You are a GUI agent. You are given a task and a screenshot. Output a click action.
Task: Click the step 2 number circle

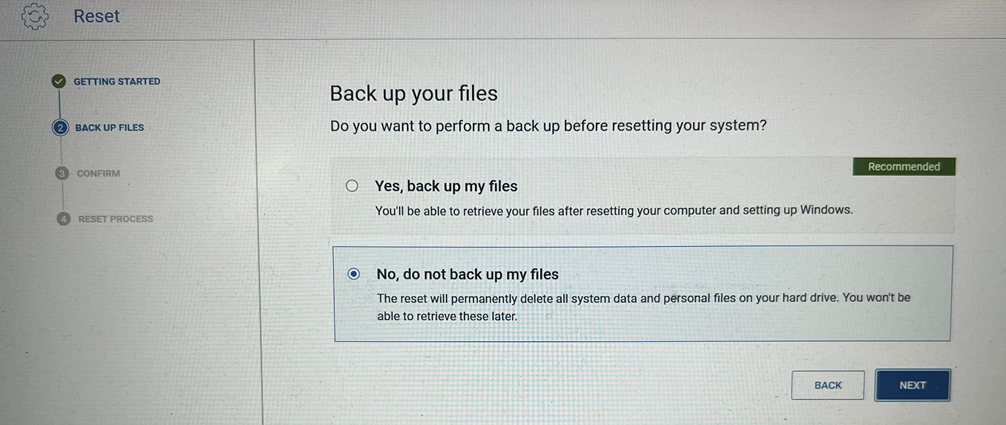60,128
